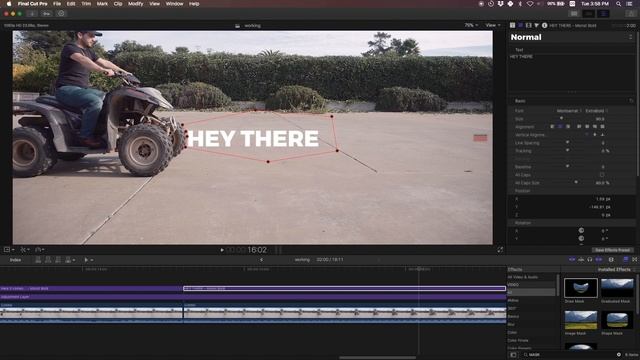Image resolution: width=640 pixels, height=360 pixels.
Task: Select center text alignment
Action: click(x=560, y=127)
